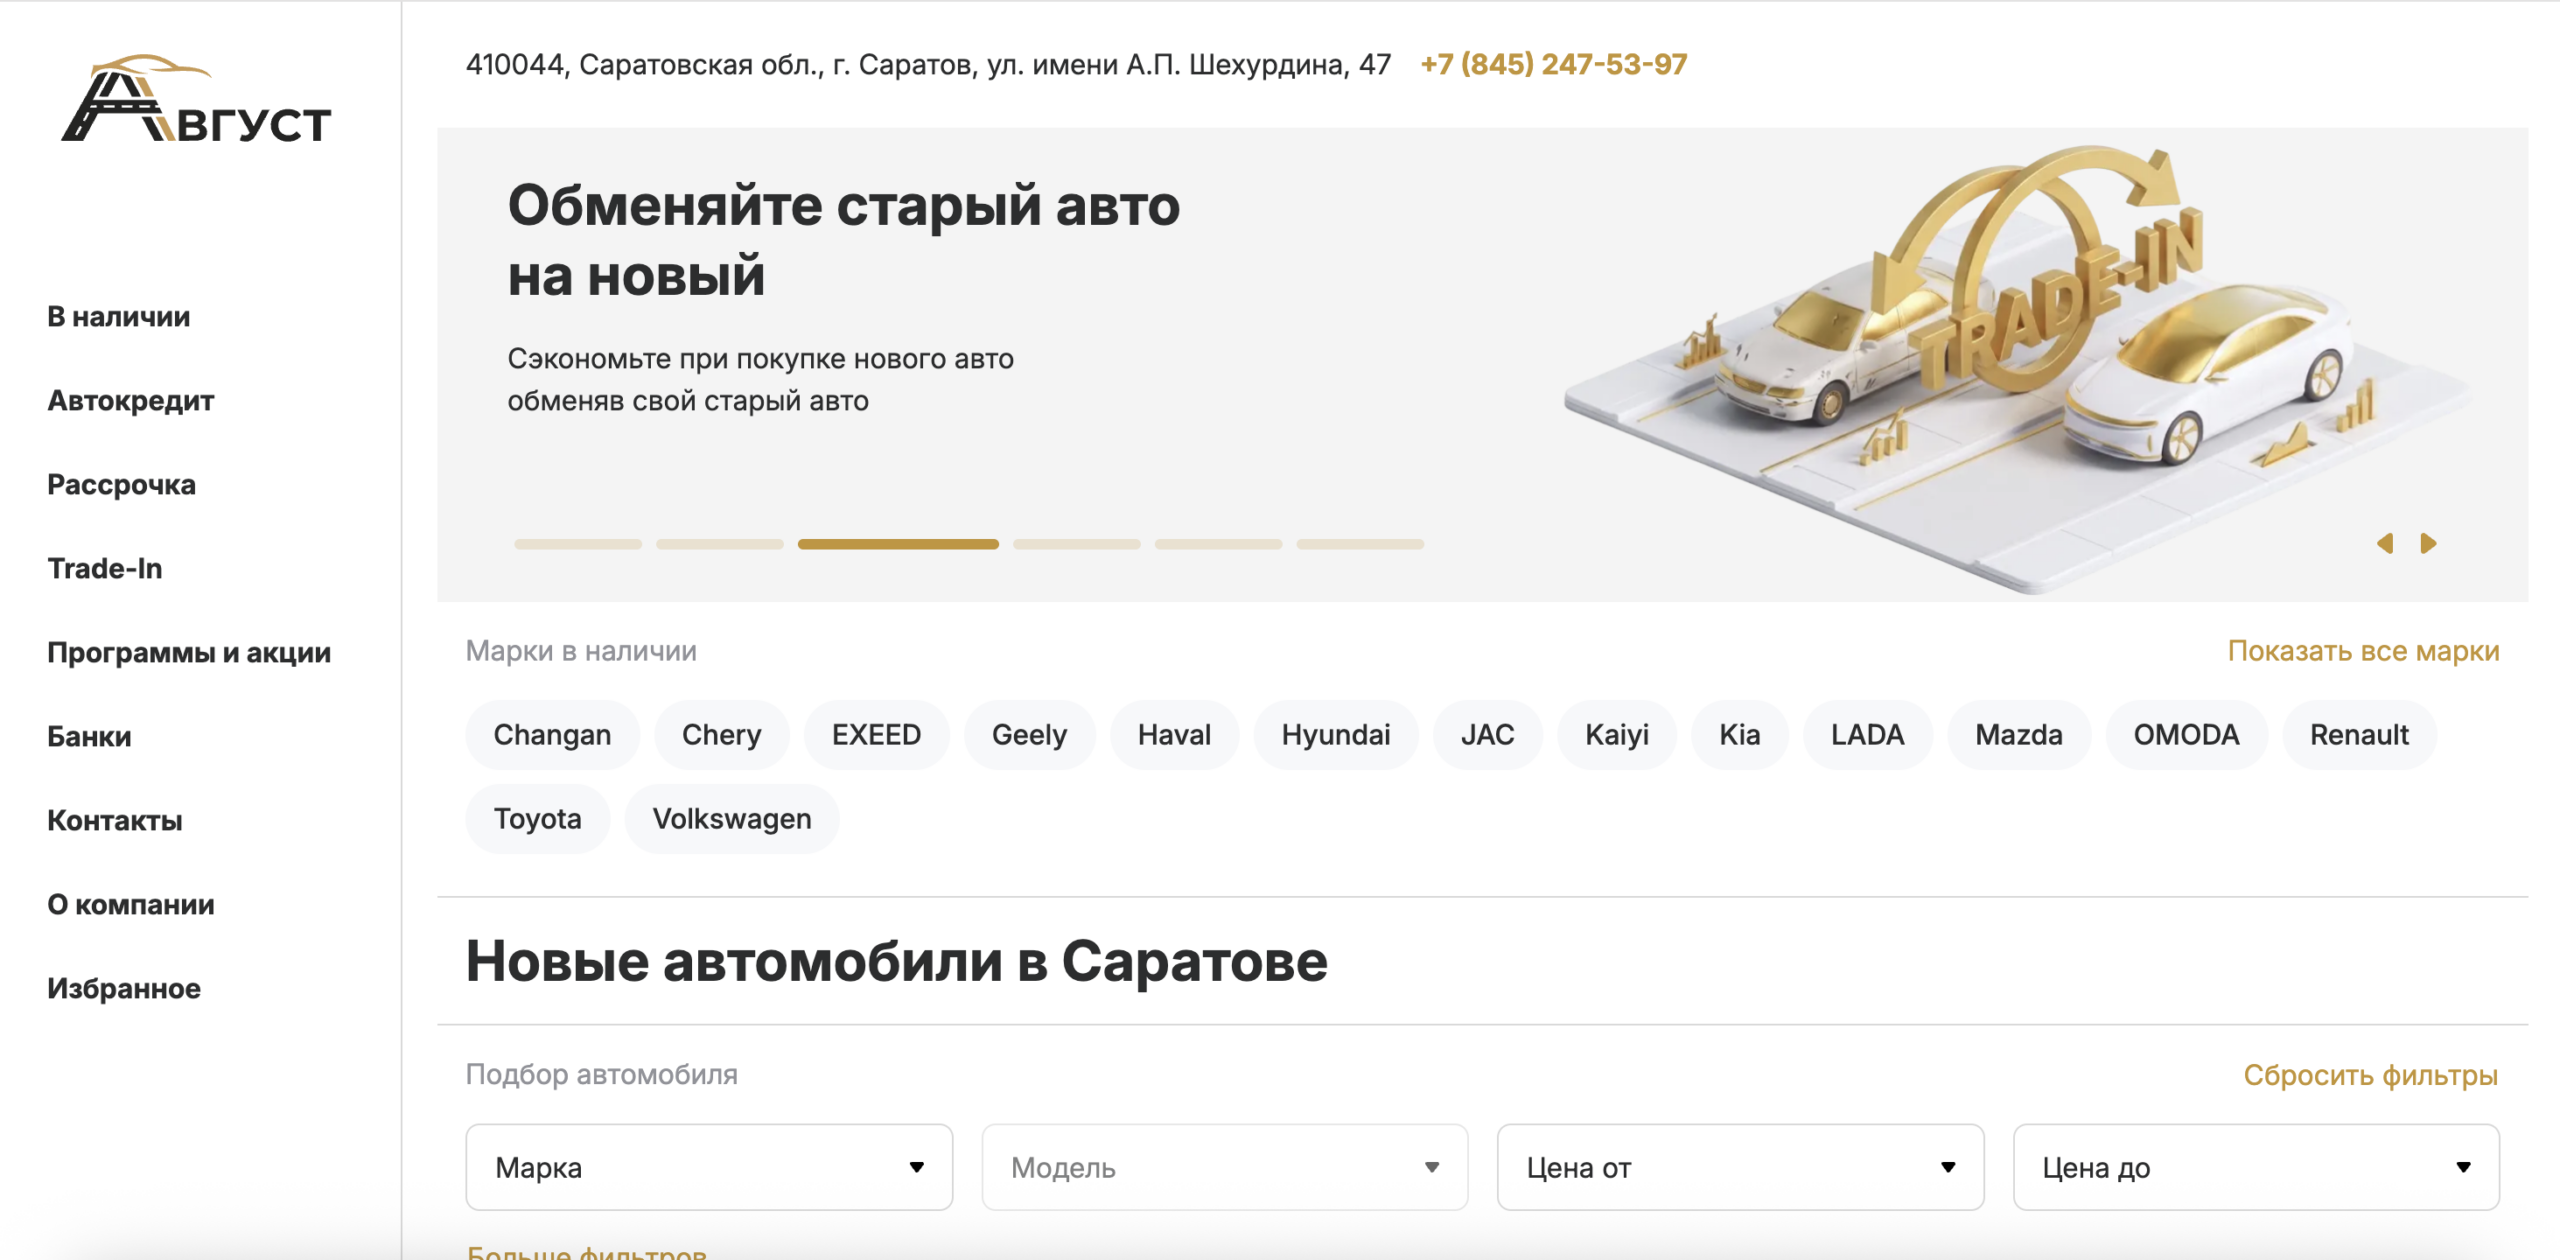The height and width of the screenshot is (1260, 2560).
Task: Click heading Новые автомобили в Саратове
Action: point(897,961)
